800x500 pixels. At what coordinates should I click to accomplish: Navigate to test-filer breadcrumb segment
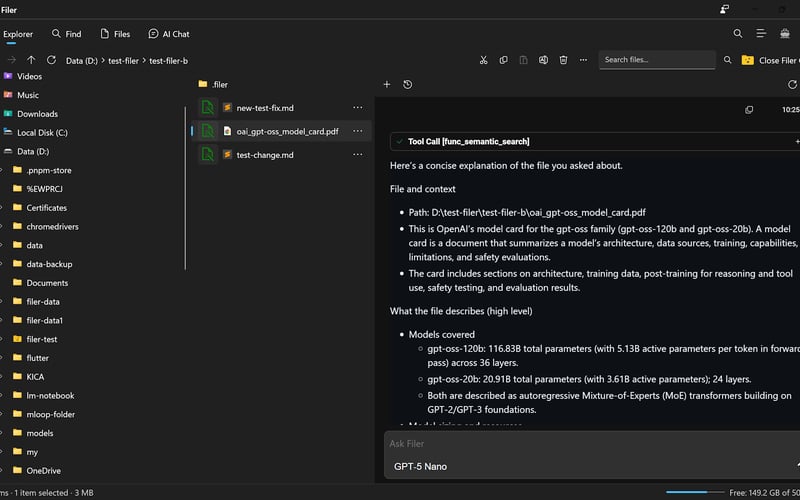[x=123, y=61]
